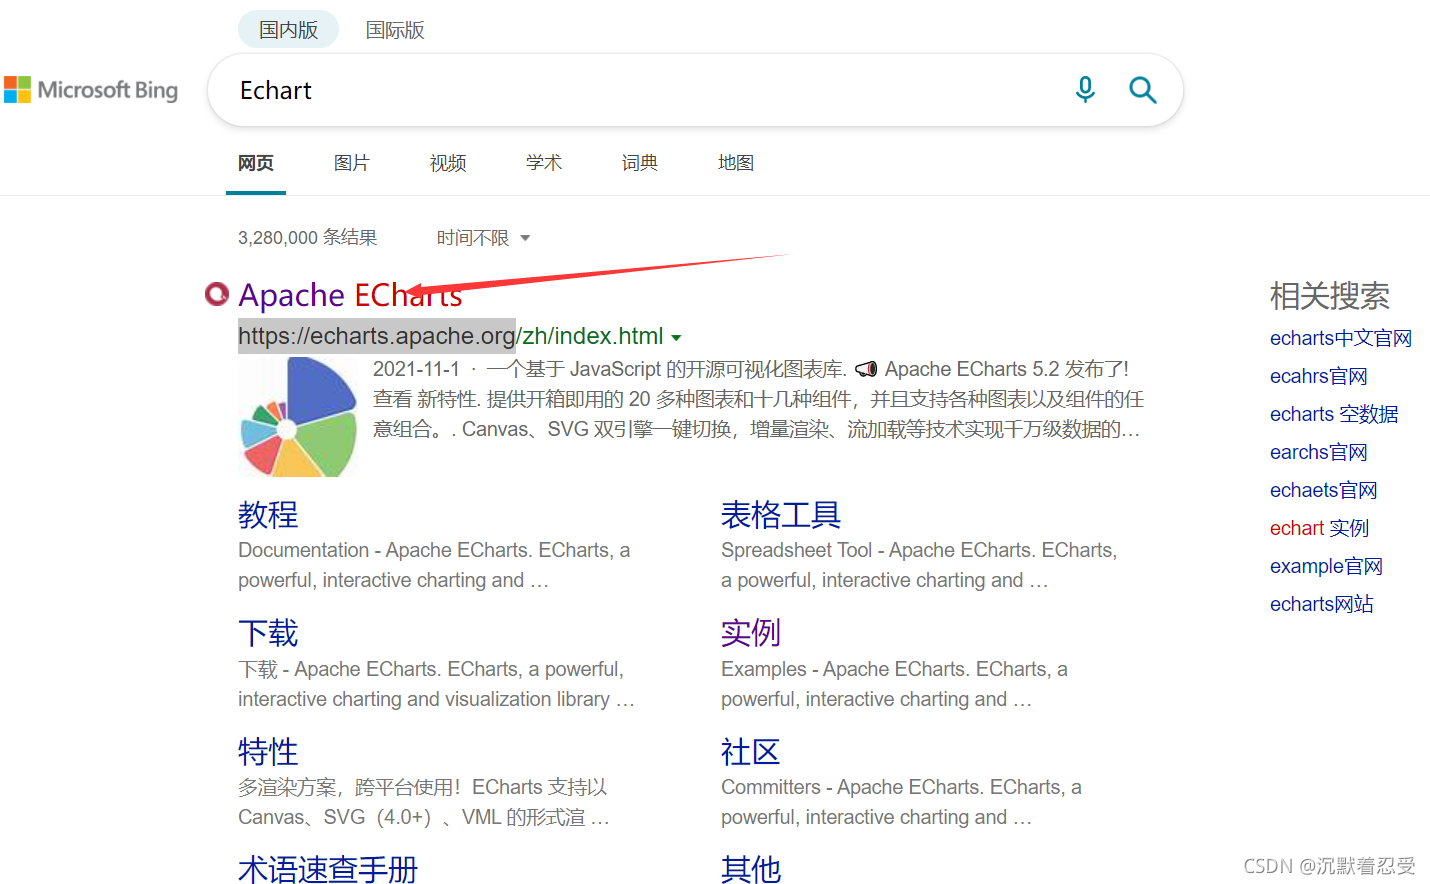Click the magnifier search icon
This screenshot has width=1430, height=884.
[1142, 90]
